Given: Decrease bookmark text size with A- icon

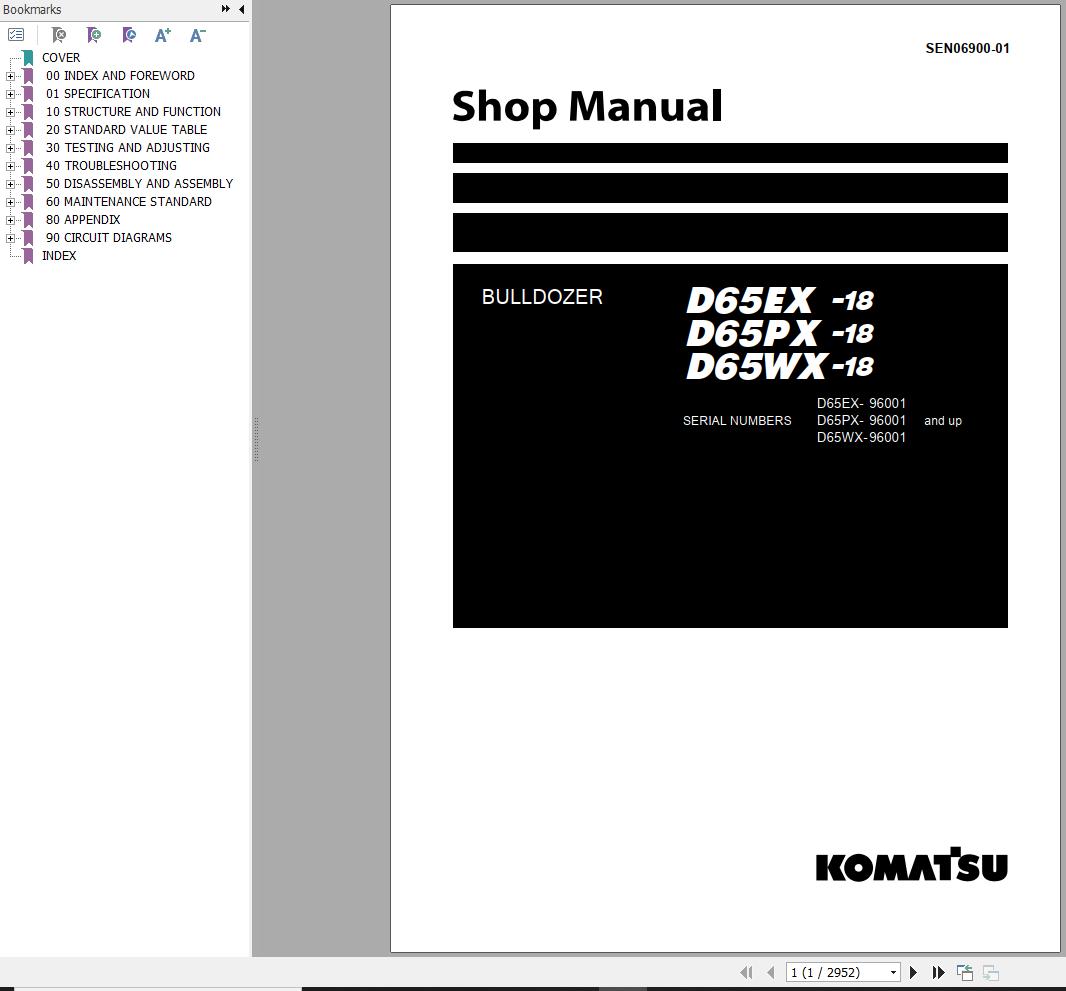Looking at the screenshot, I should point(197,35).
